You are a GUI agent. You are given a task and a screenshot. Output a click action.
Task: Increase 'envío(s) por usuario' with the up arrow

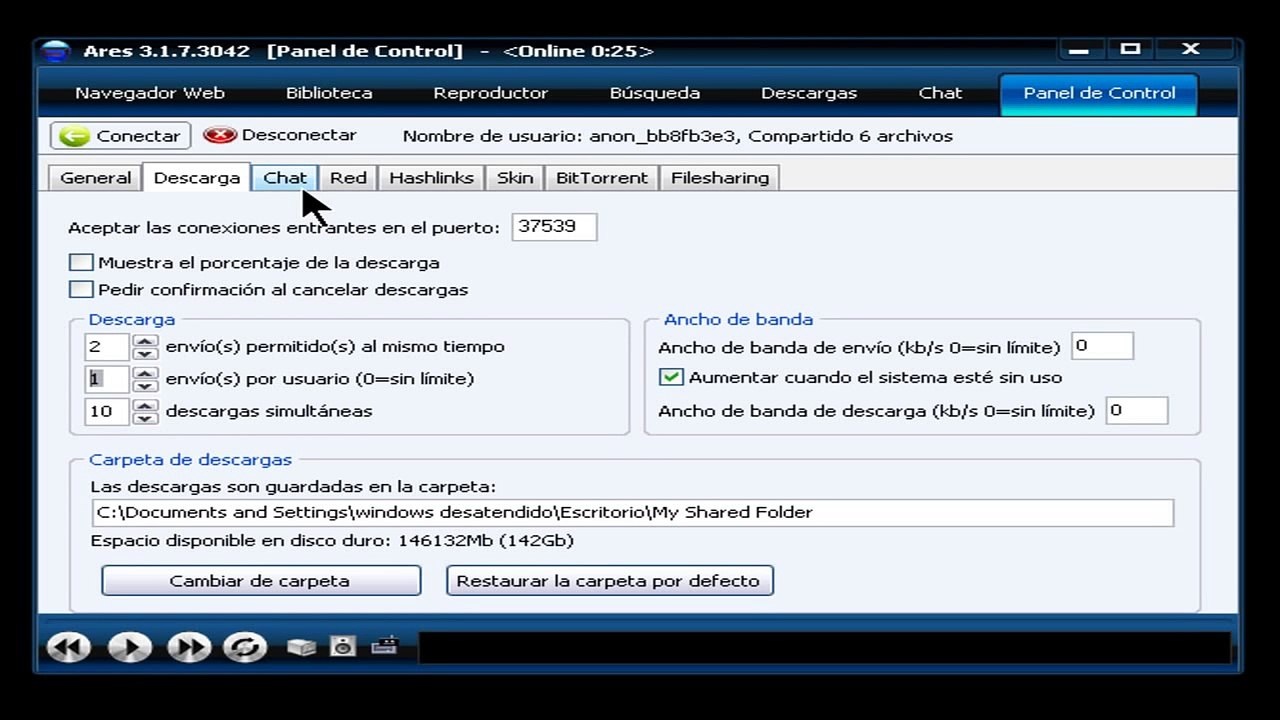[x=146, y=373]
